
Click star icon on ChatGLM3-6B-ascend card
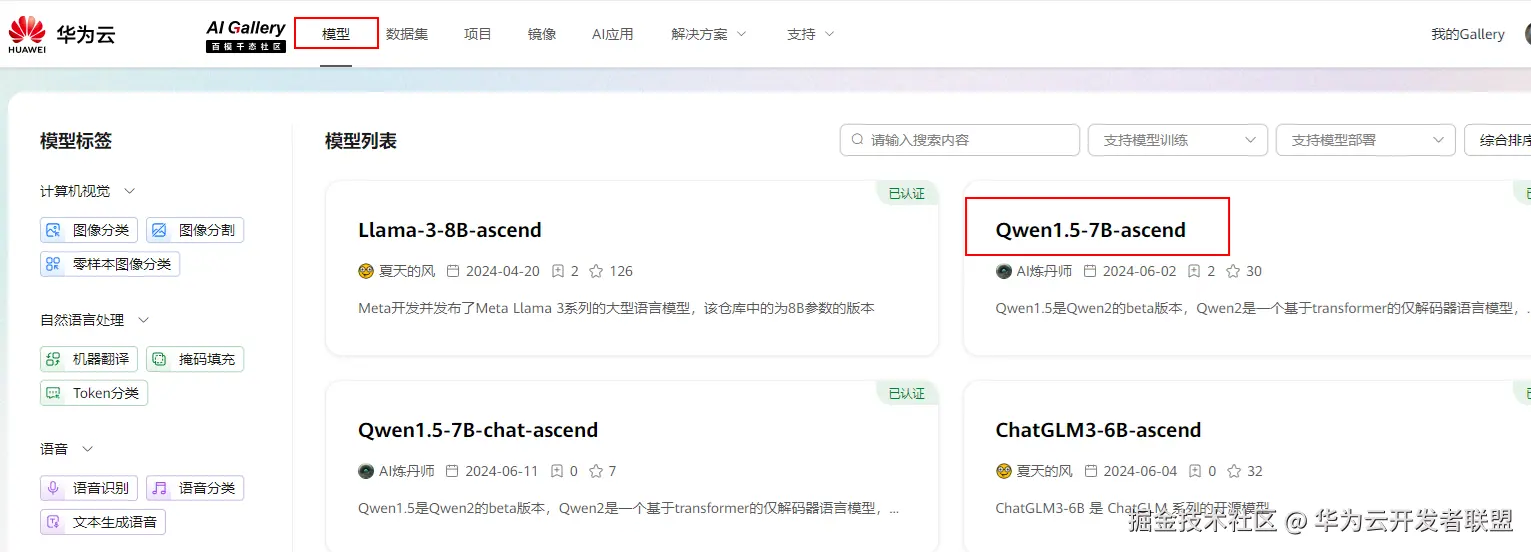[x=1234, y=471]
